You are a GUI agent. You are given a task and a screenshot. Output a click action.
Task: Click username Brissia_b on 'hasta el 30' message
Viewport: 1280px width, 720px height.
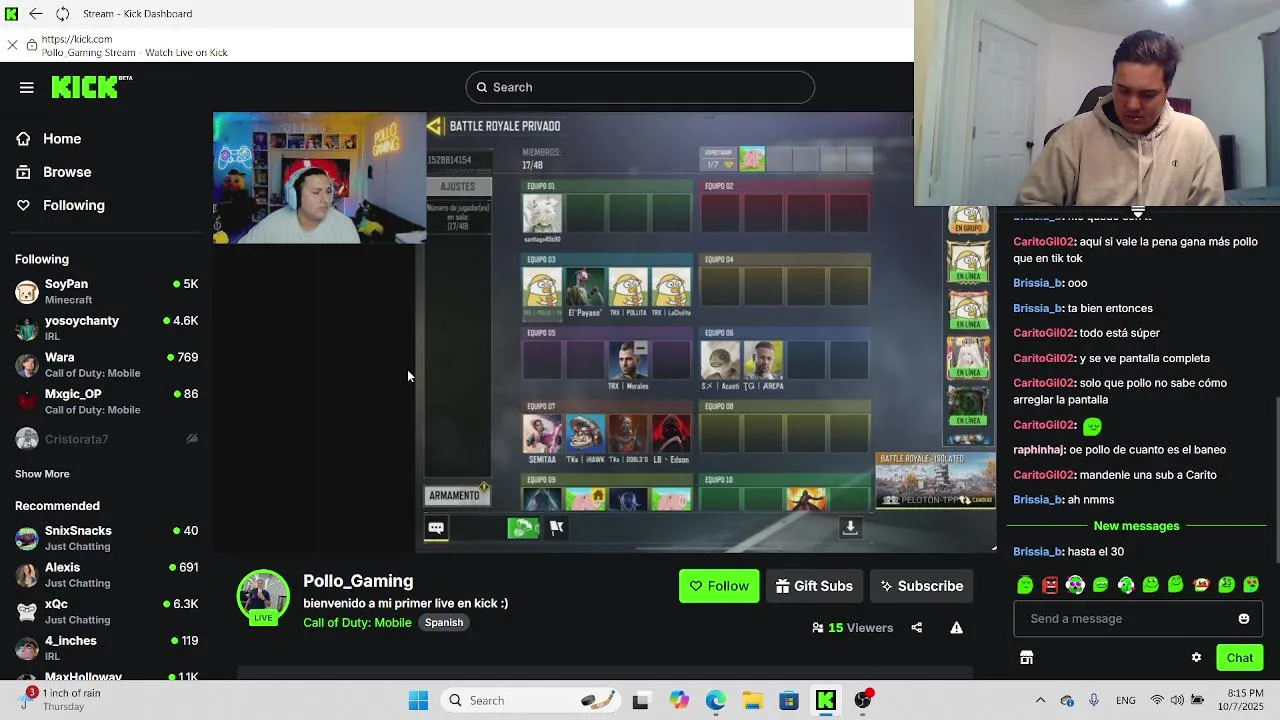click(1037, 552)
